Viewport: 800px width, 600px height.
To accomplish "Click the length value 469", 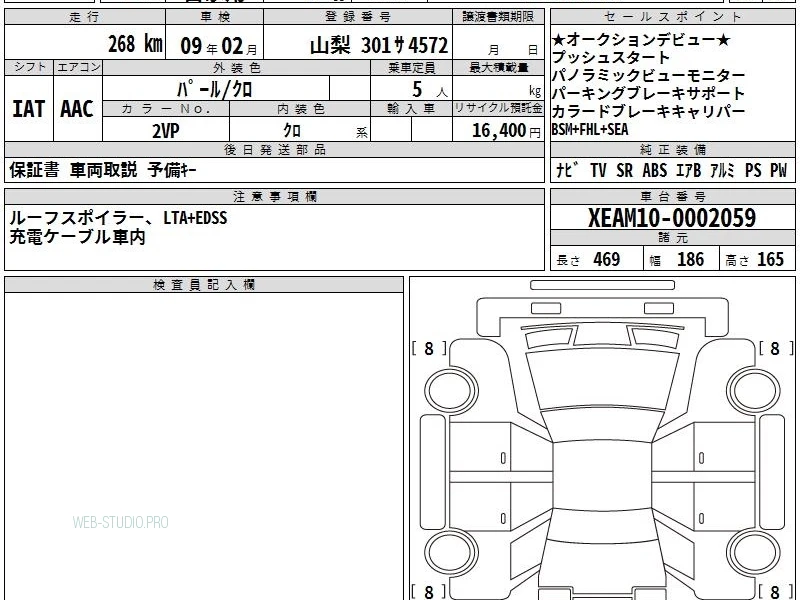I will [x=607, y=259].
